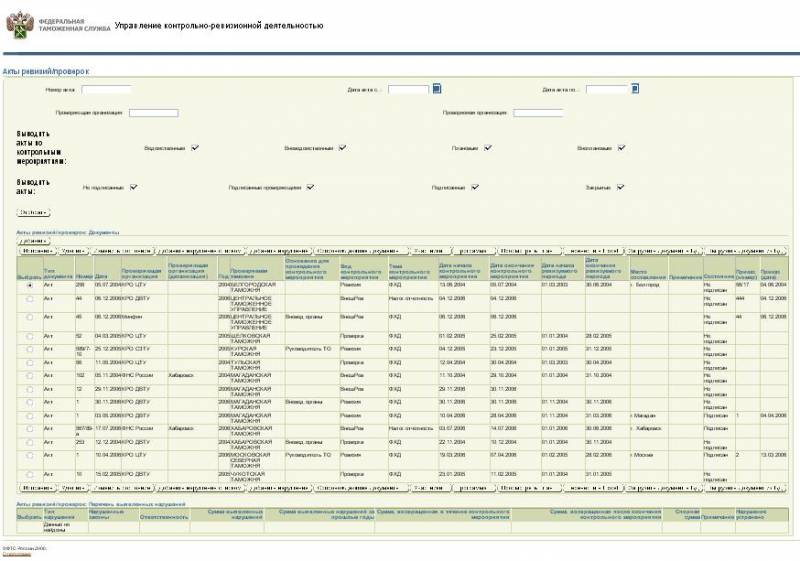Open the underlined link in page footer

[x=17, y=554]
